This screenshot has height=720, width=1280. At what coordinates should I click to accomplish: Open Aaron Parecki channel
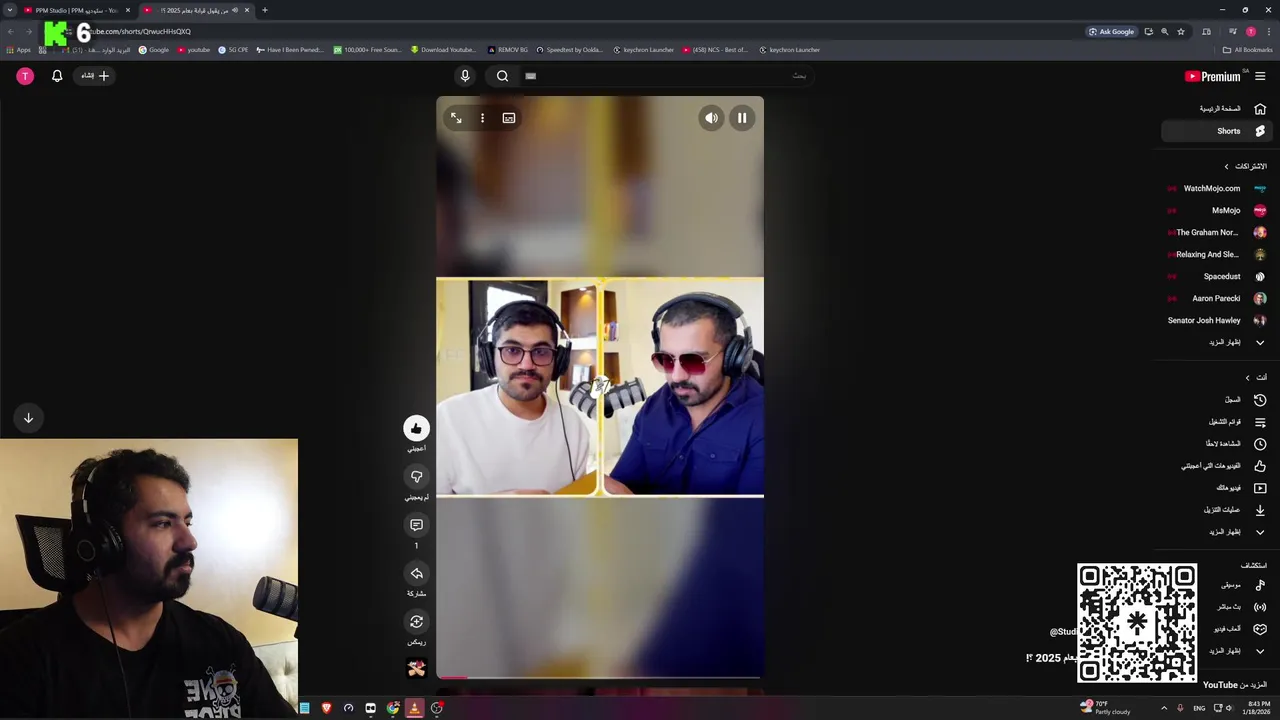(x=1217, y=298)
